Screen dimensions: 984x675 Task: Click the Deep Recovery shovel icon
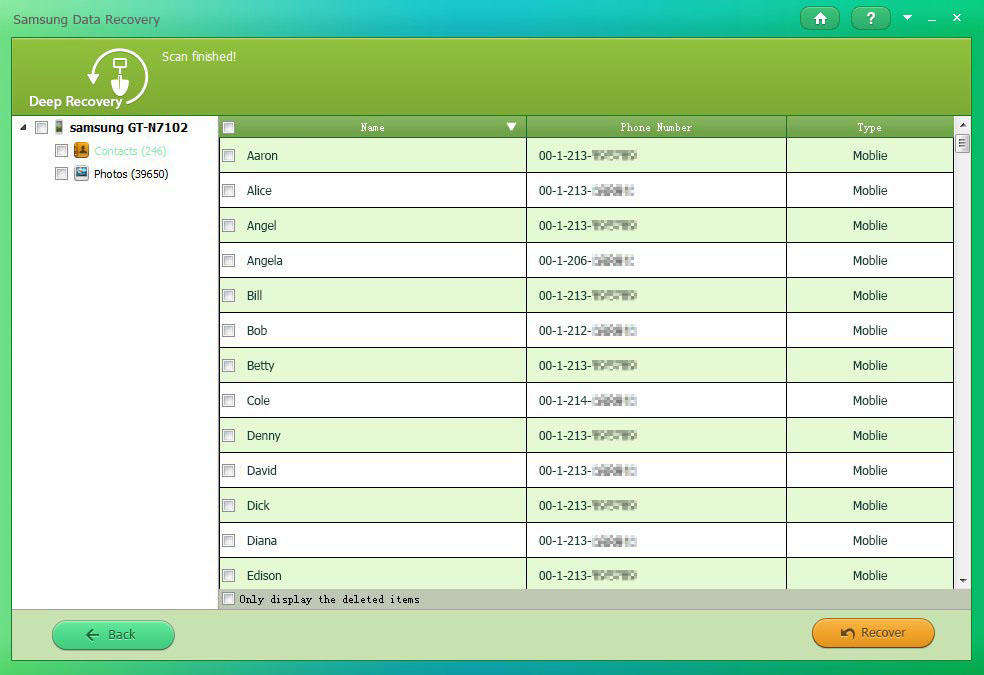click(118, 77)
